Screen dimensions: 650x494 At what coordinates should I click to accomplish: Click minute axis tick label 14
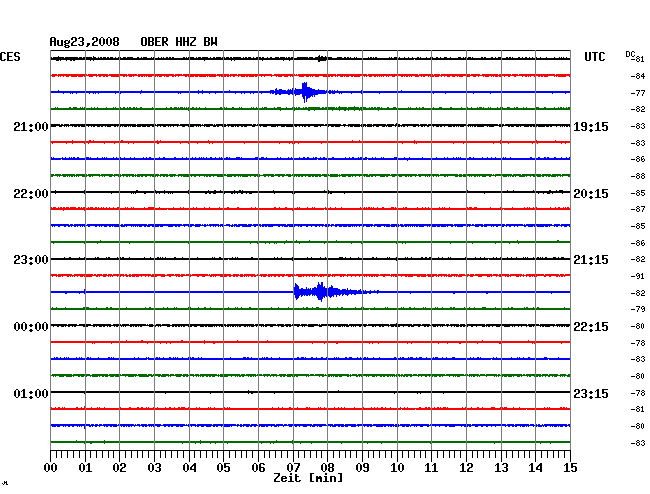536,467
